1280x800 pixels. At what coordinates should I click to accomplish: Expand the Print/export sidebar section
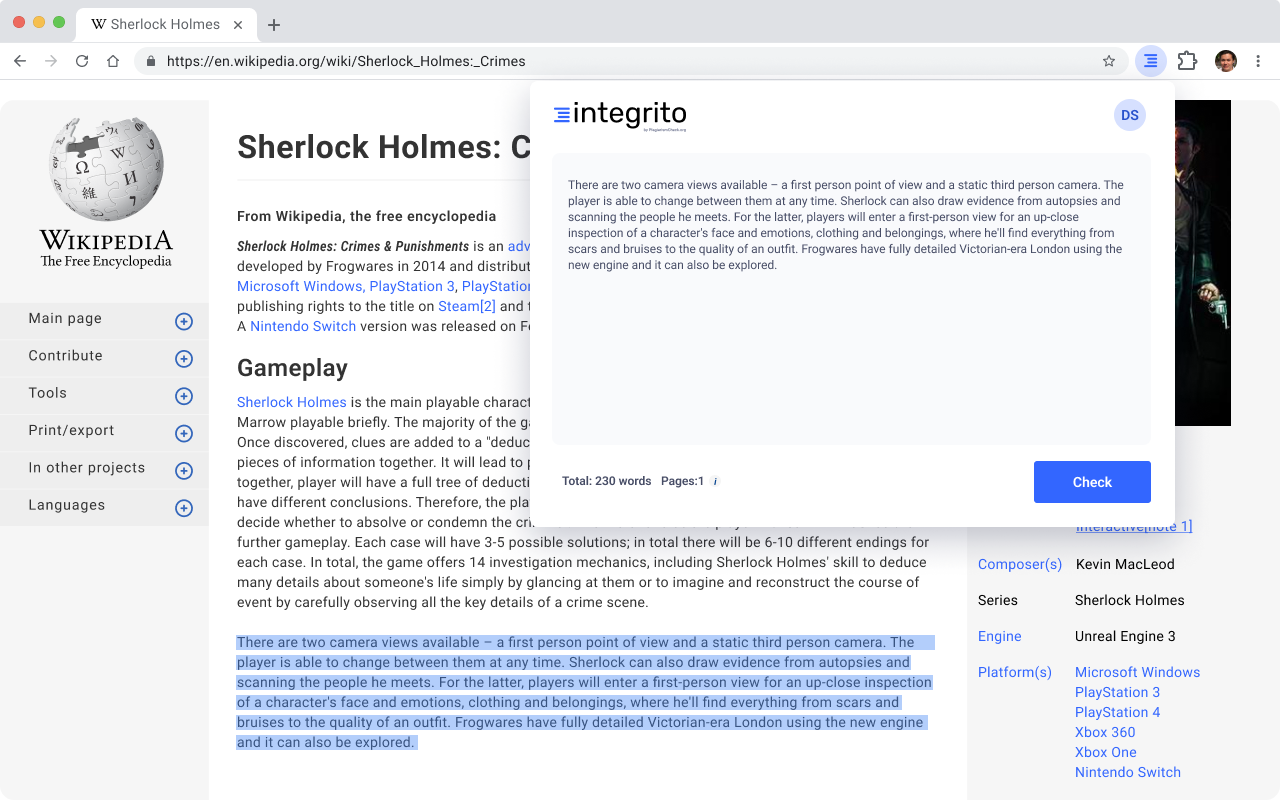[184, 433]
